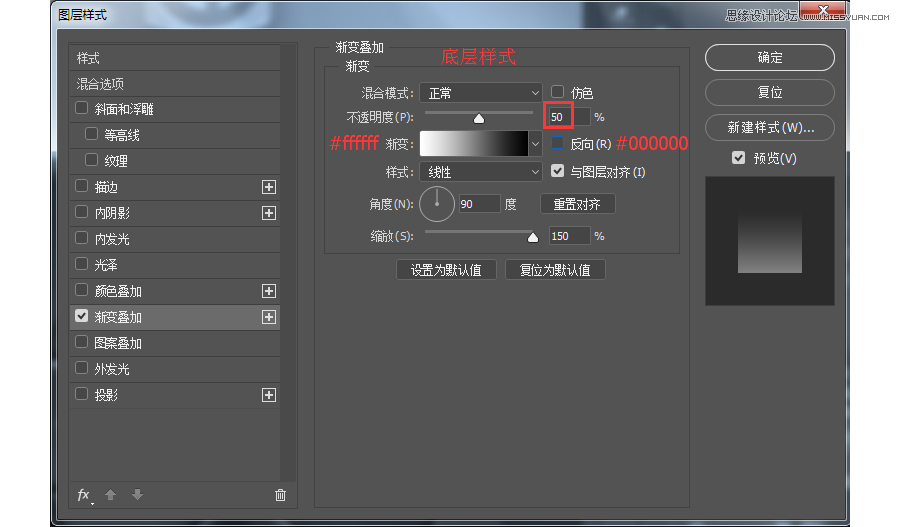The height and width of the screenshot is (527, 900).
Task: Add another 投影 effect with its plus icon
Action: 269,395
